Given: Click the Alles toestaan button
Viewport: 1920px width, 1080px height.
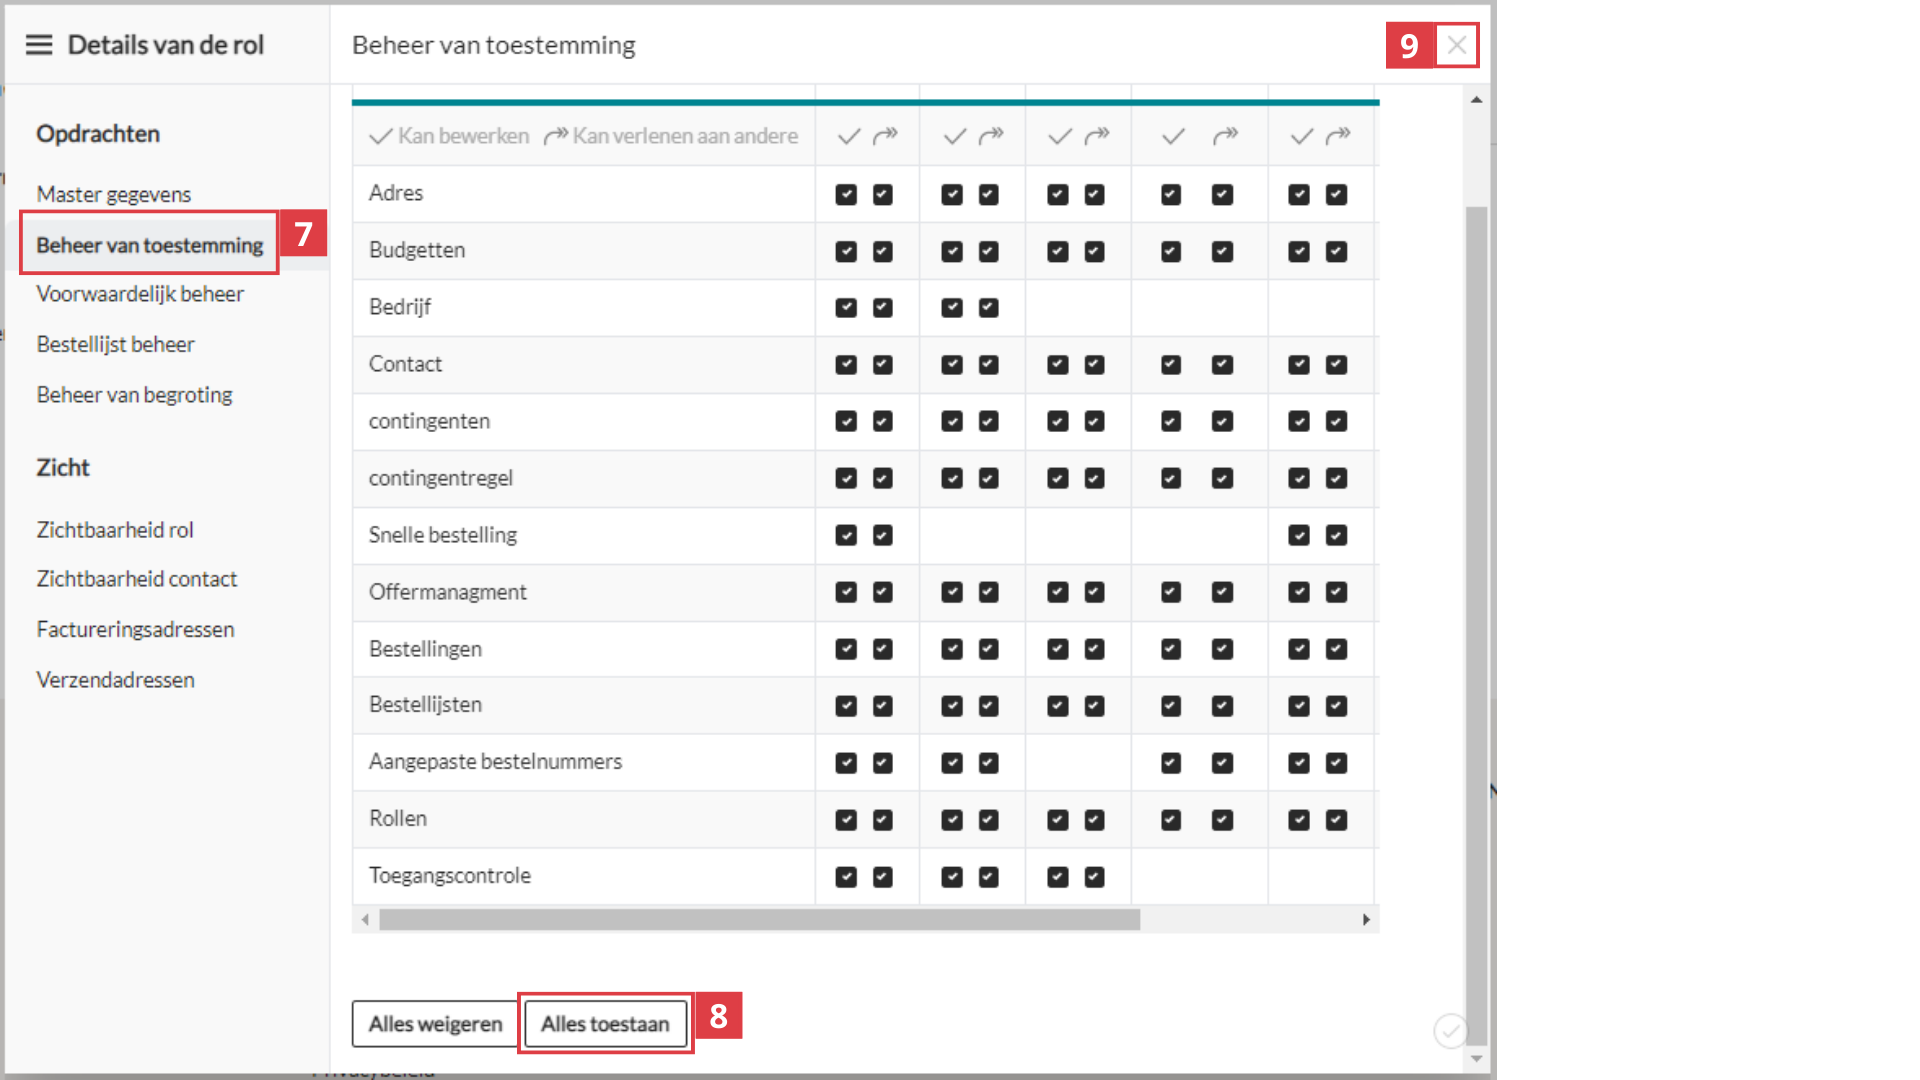Looking at the screenshot, I should point(605,1024).
